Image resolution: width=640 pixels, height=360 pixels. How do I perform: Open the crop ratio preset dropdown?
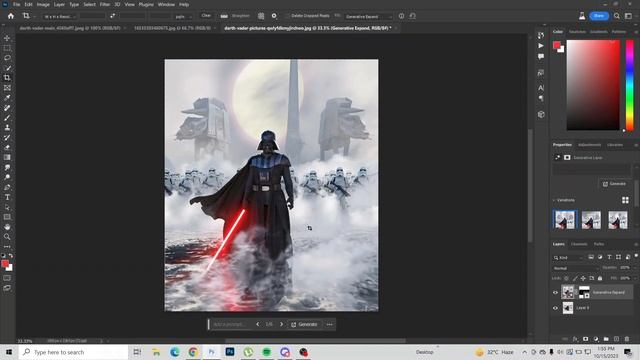(60, 16)
